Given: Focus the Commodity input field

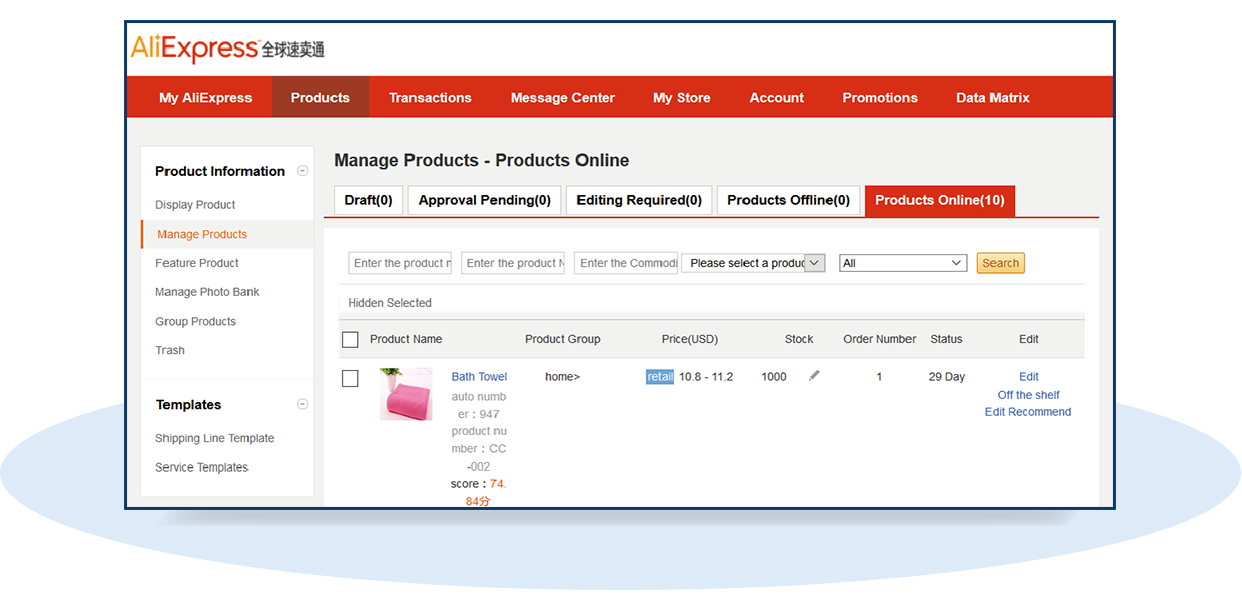Looking at the screenshot, I should tap(626, 263).
